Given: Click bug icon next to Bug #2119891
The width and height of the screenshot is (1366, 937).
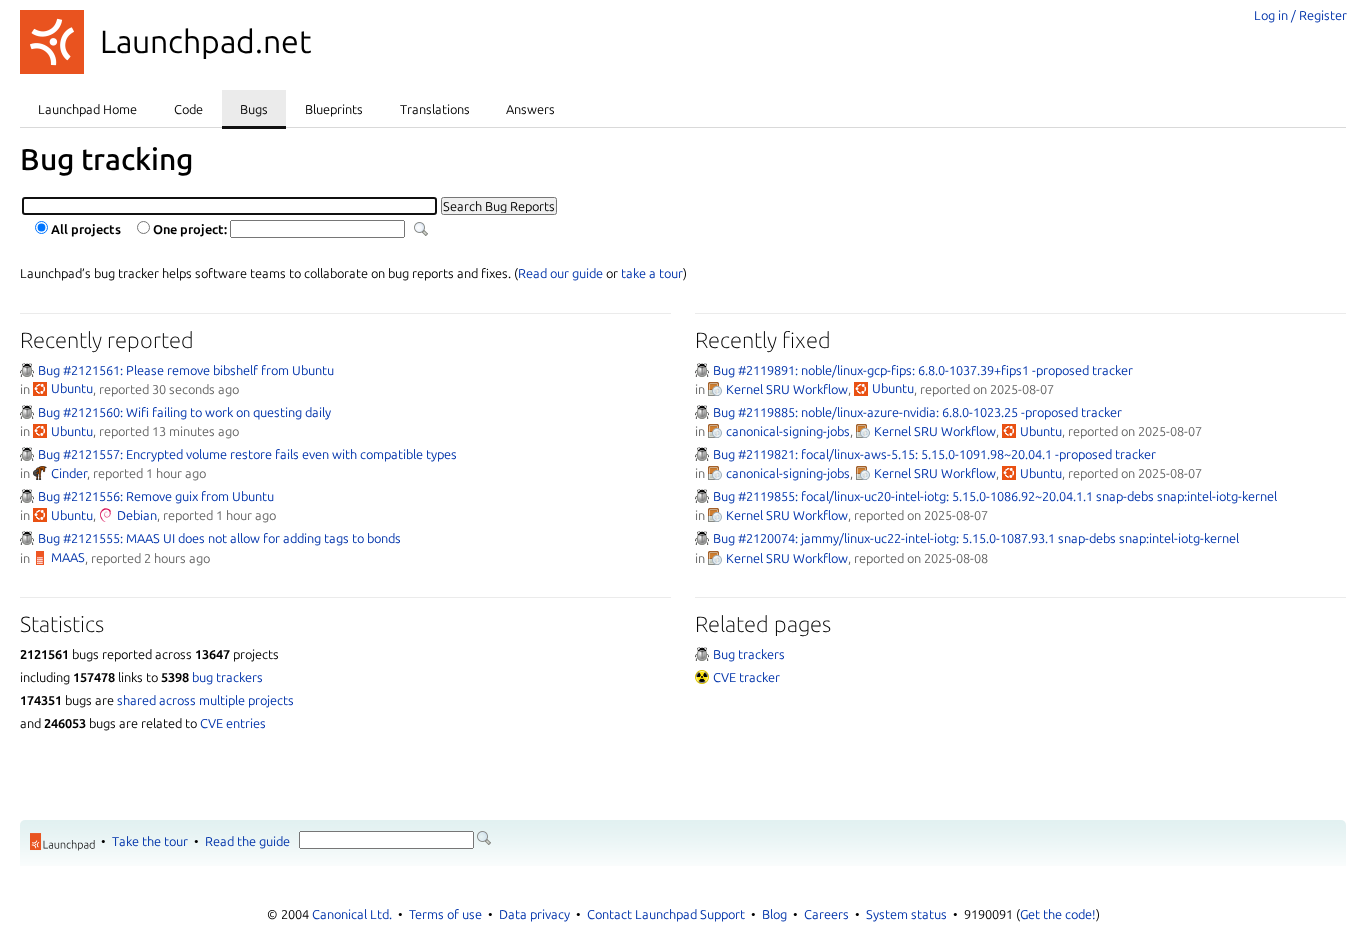Looking at the screenshot, I should click(702, 370).
